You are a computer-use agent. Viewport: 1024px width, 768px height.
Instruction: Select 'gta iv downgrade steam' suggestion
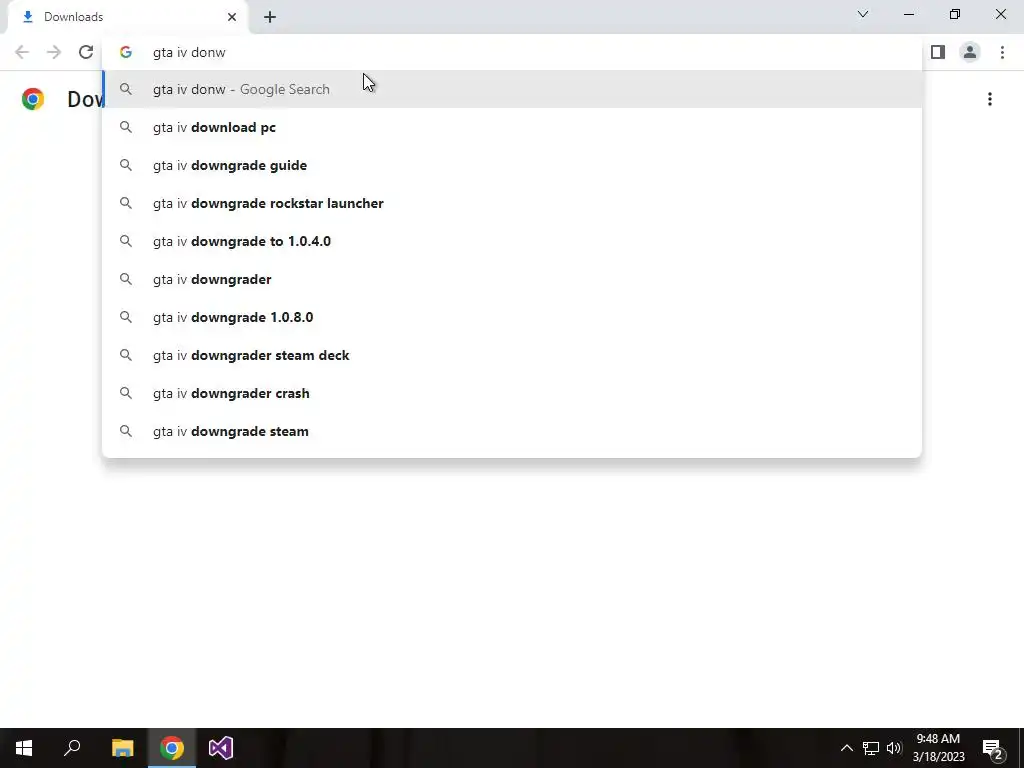pos(512,431)
